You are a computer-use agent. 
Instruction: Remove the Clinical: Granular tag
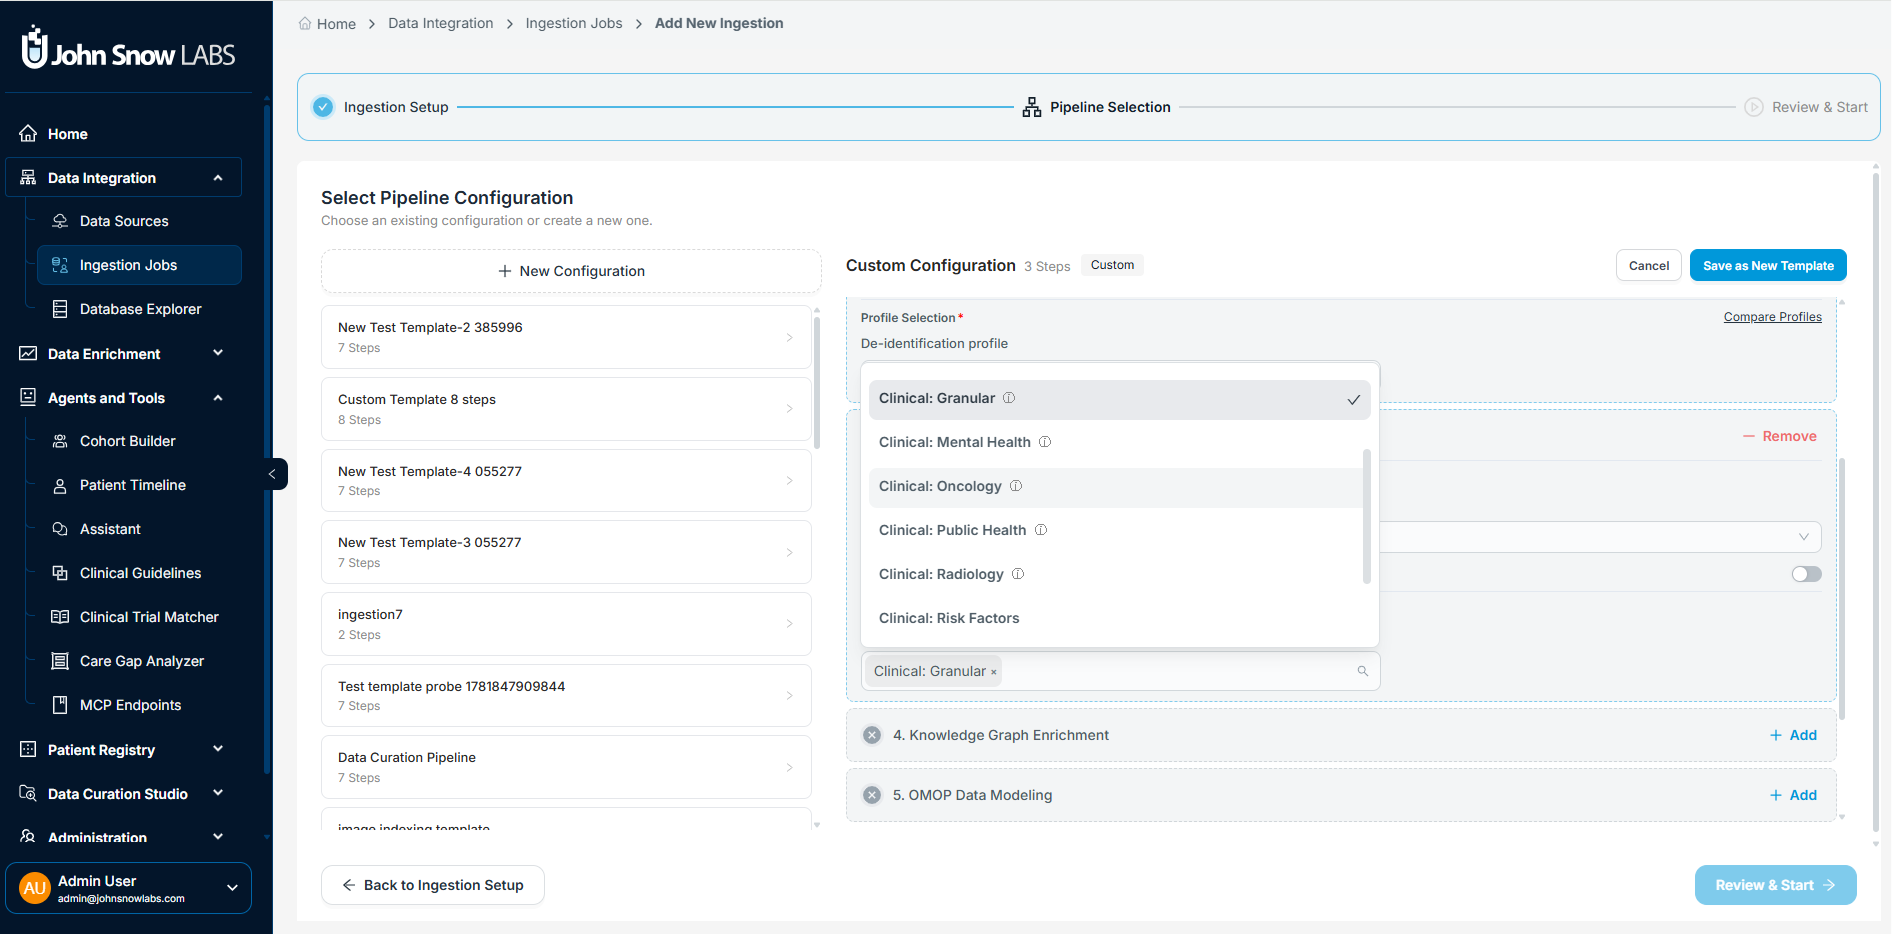click(x=994, y=672)
